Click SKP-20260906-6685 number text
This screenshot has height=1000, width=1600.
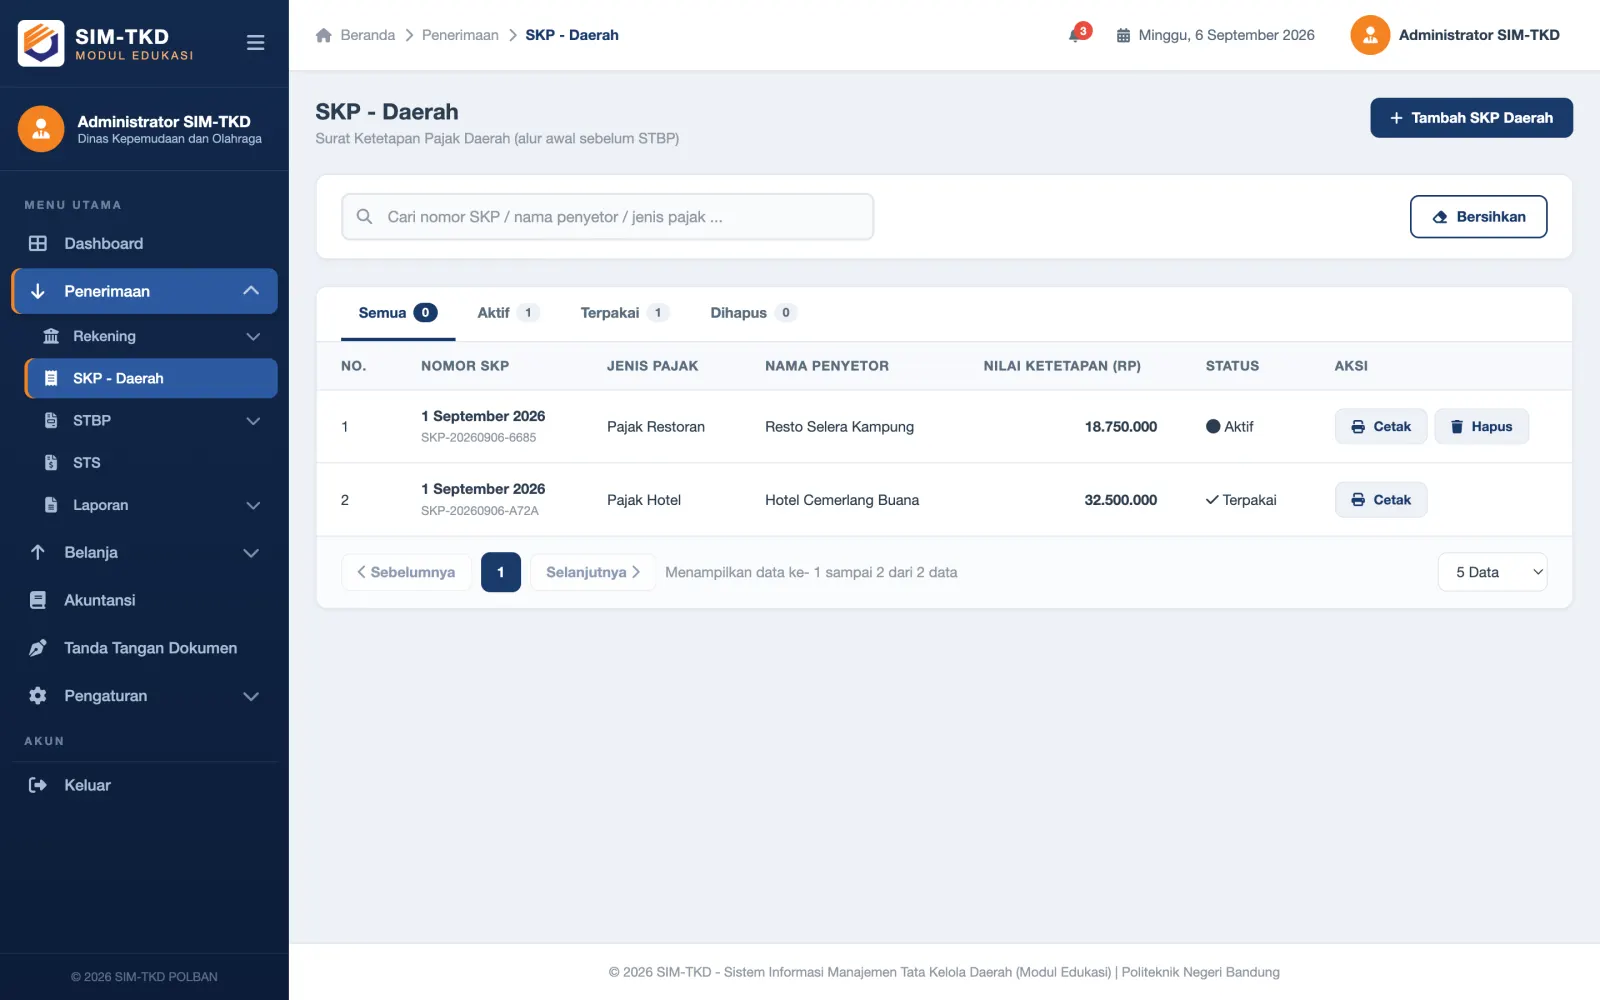point(478,438)
